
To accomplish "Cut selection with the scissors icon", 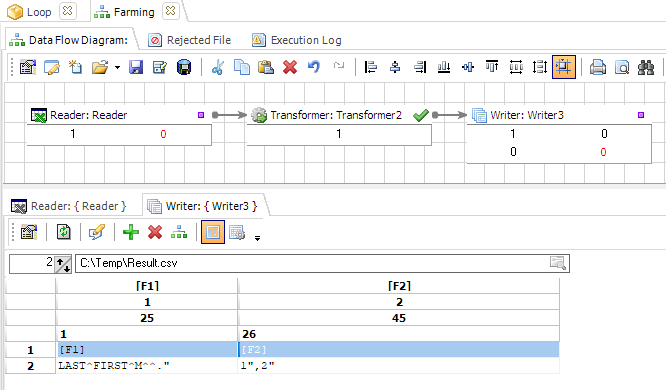I will [x=217, y=67].
